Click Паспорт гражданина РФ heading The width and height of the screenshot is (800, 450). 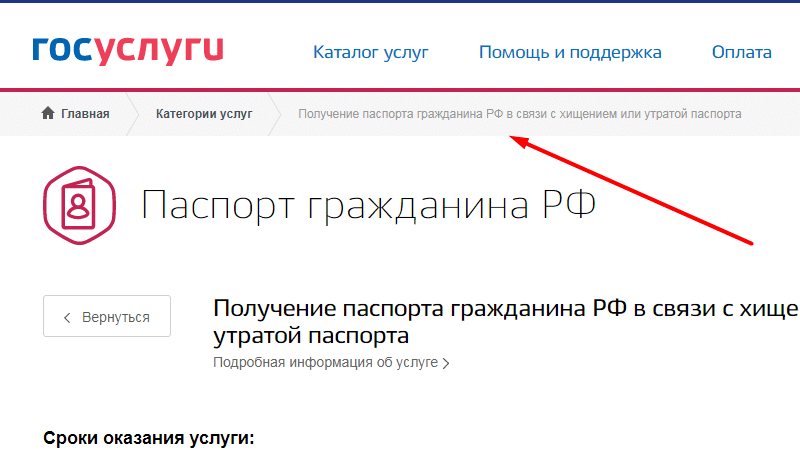pyautogui.click(x=368, y=205)
